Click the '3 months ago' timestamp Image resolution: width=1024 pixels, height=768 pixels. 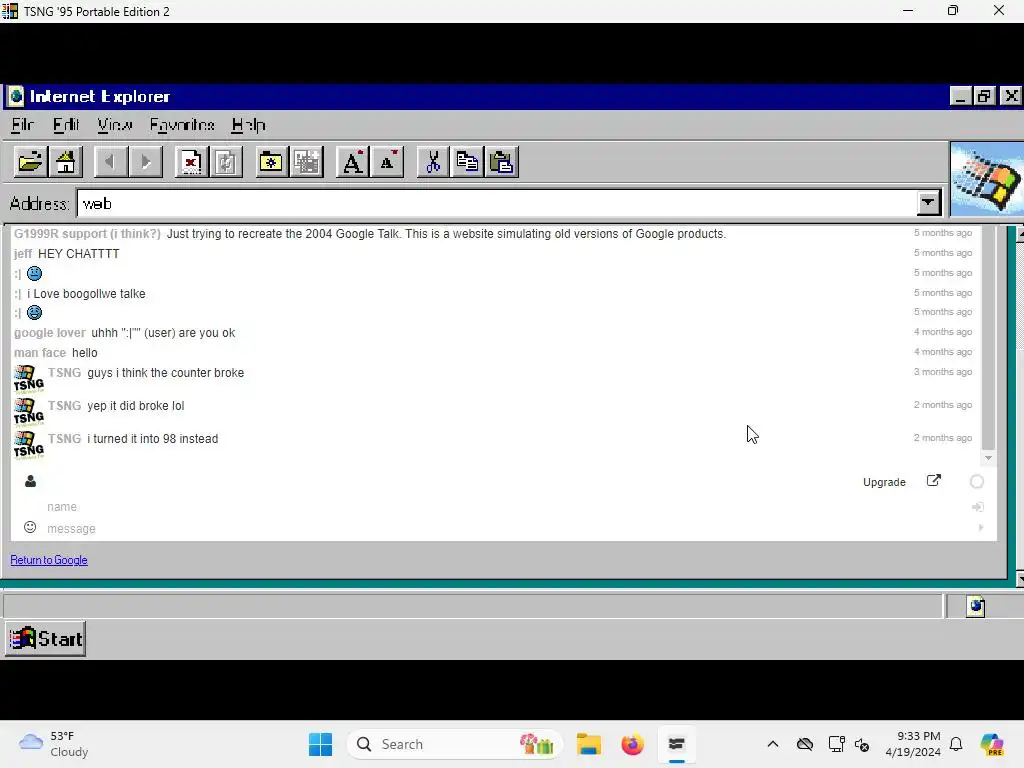pyautogui.click(x=943, y=372)
